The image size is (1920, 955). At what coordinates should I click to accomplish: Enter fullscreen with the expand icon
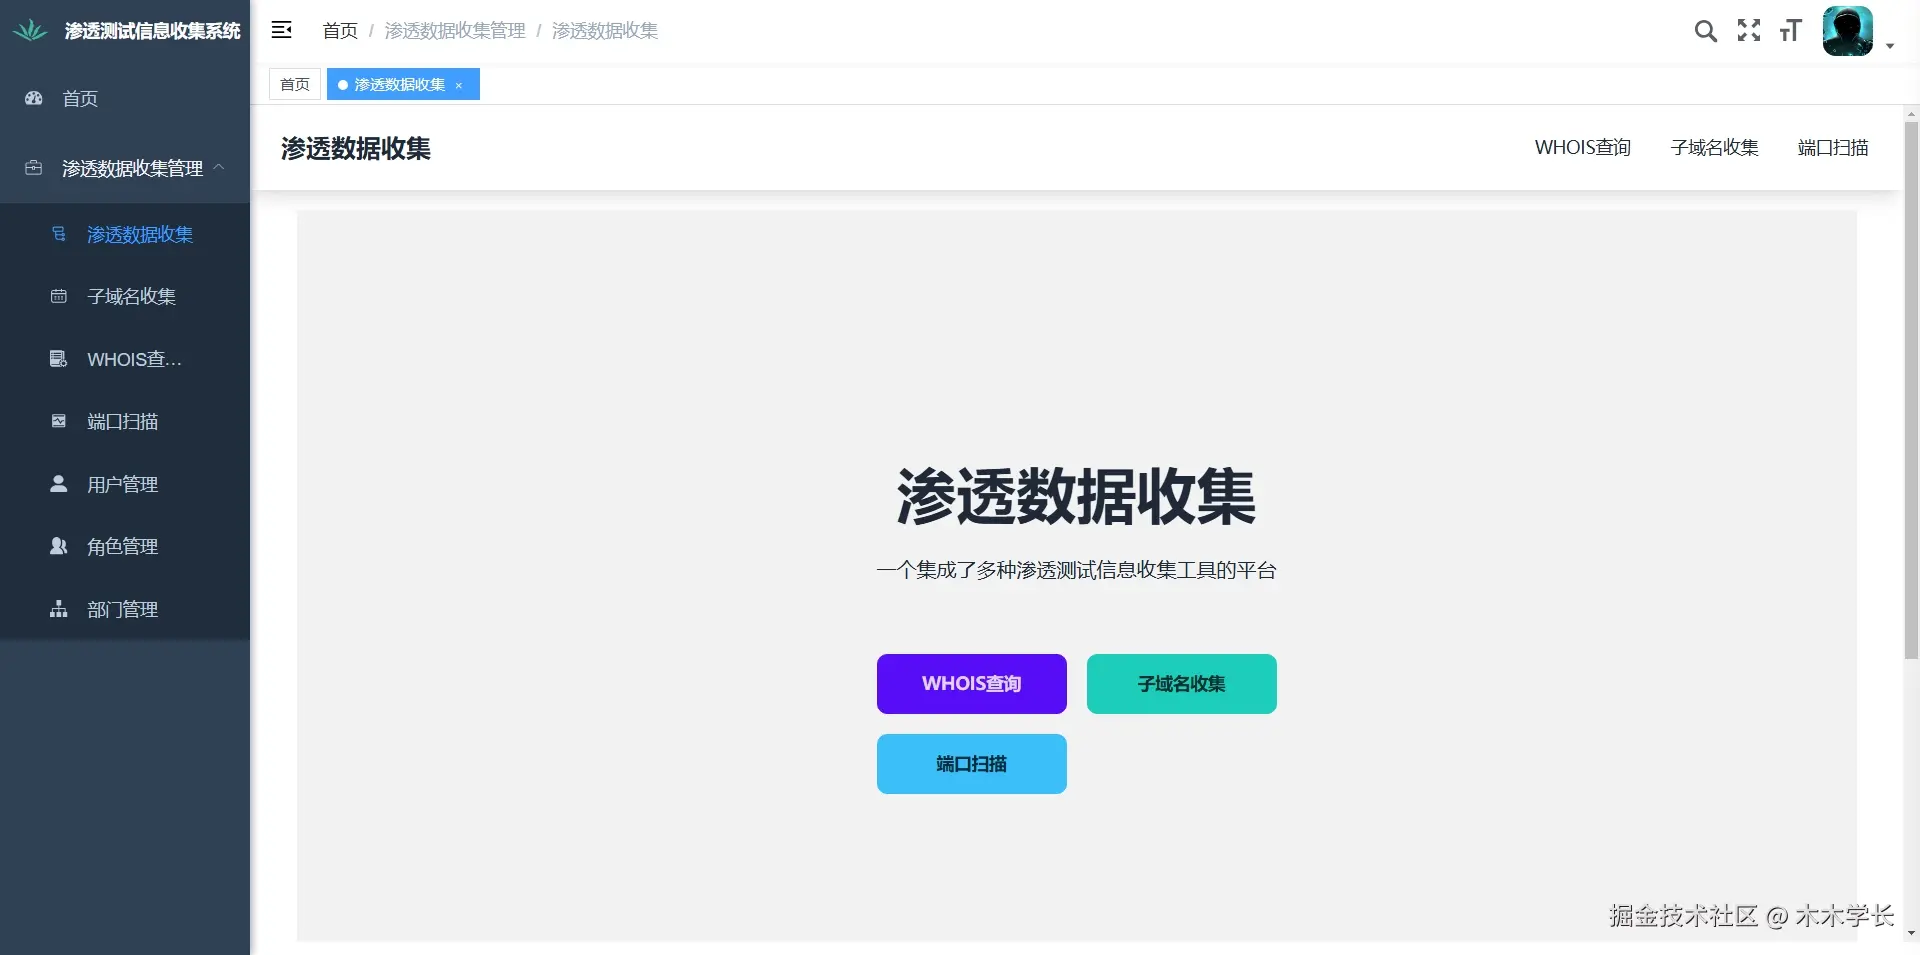(1749, 31)
